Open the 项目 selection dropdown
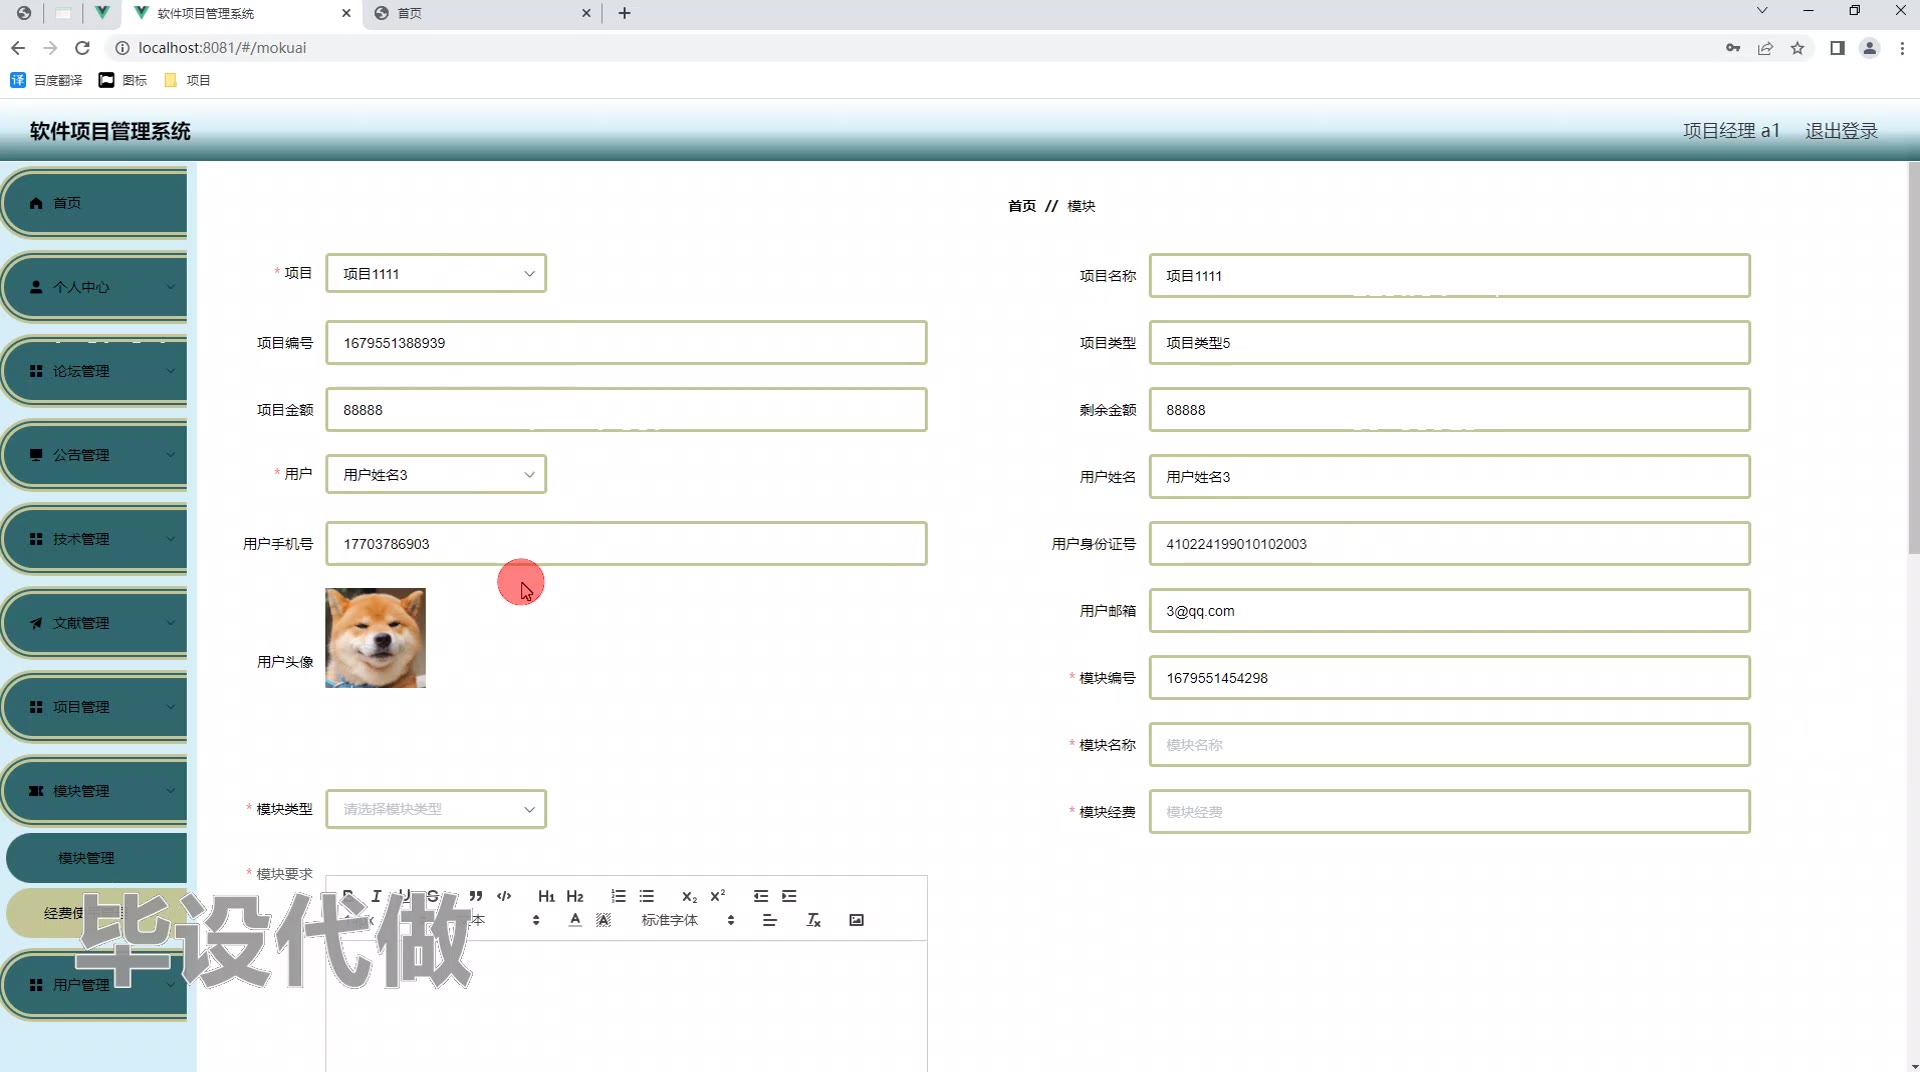The image size is (1920, 1072). point(436,274)
